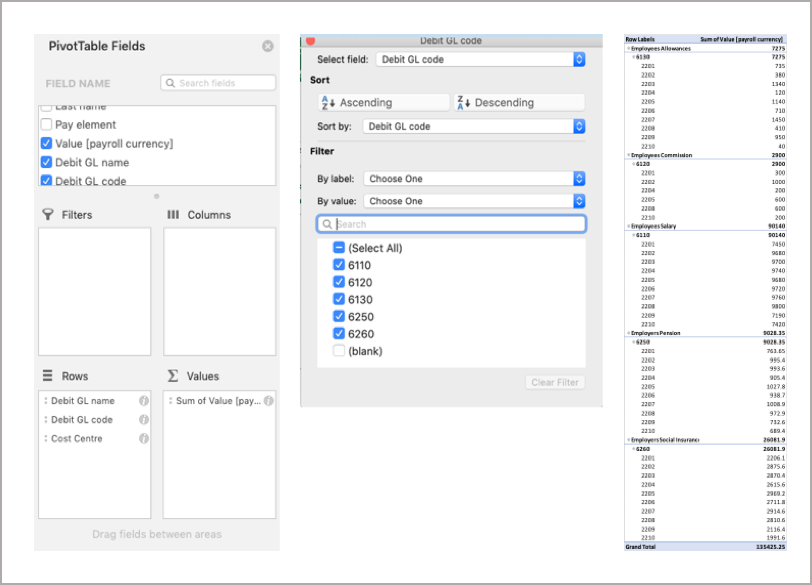Image resolution: width=812 pixels, height=585 pixels.
Task: Open info icon for Cost Centre row
Action: [x=144, y=439]
